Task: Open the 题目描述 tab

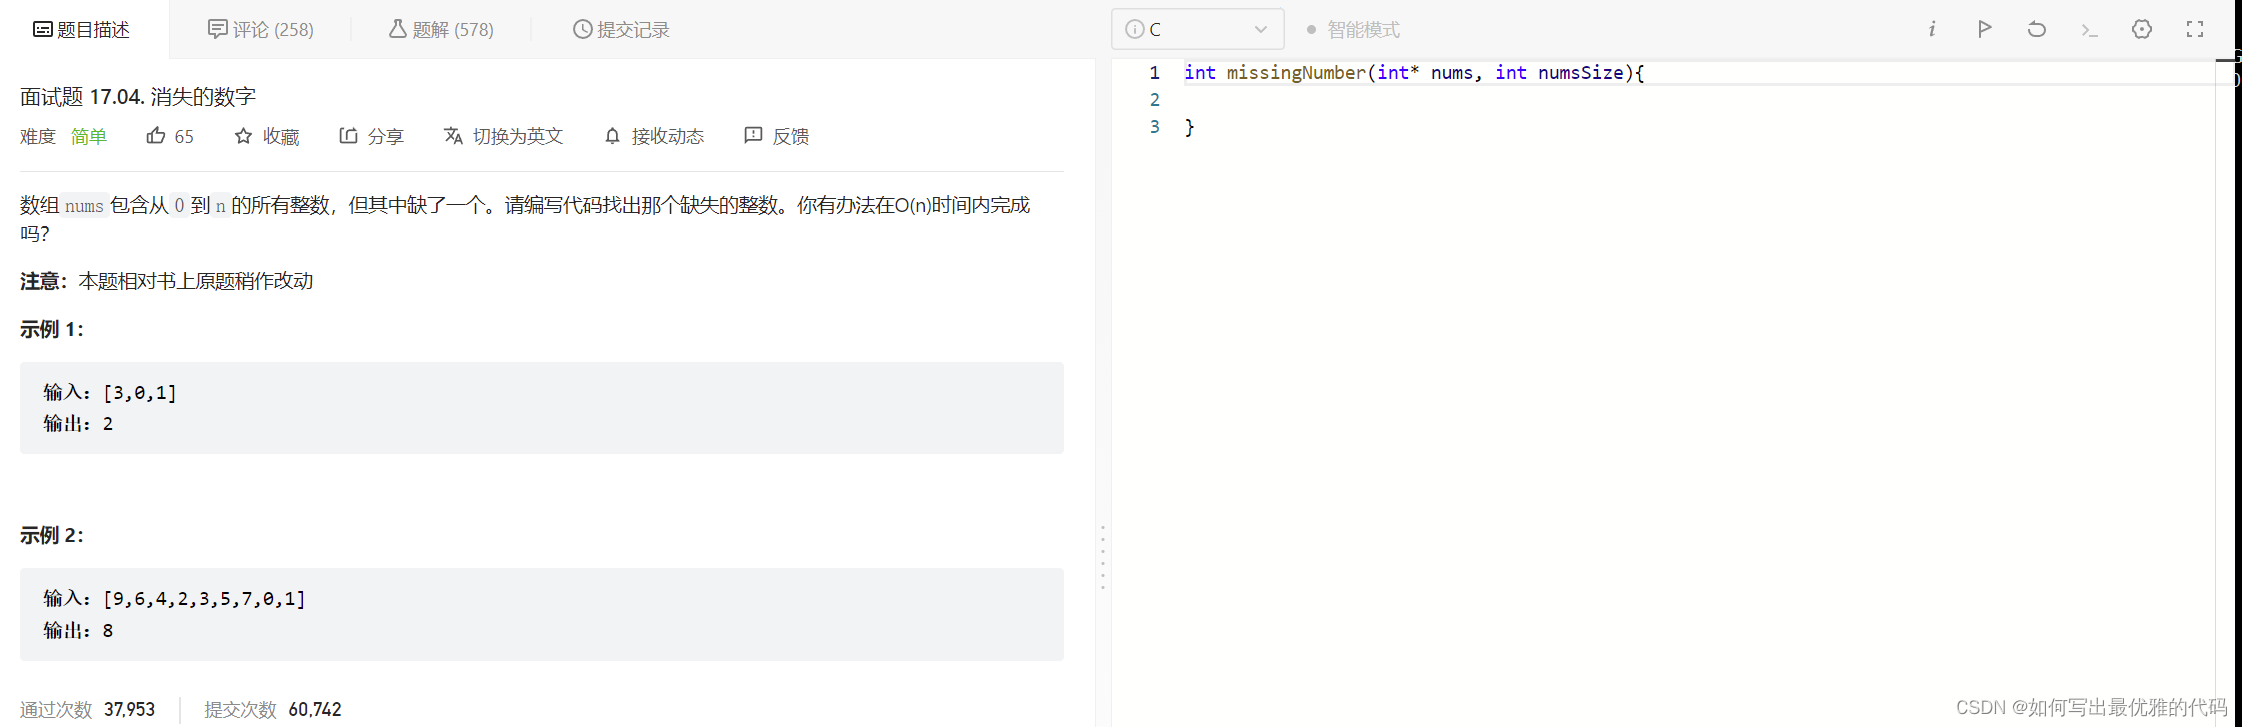Action: coord(82,30)
